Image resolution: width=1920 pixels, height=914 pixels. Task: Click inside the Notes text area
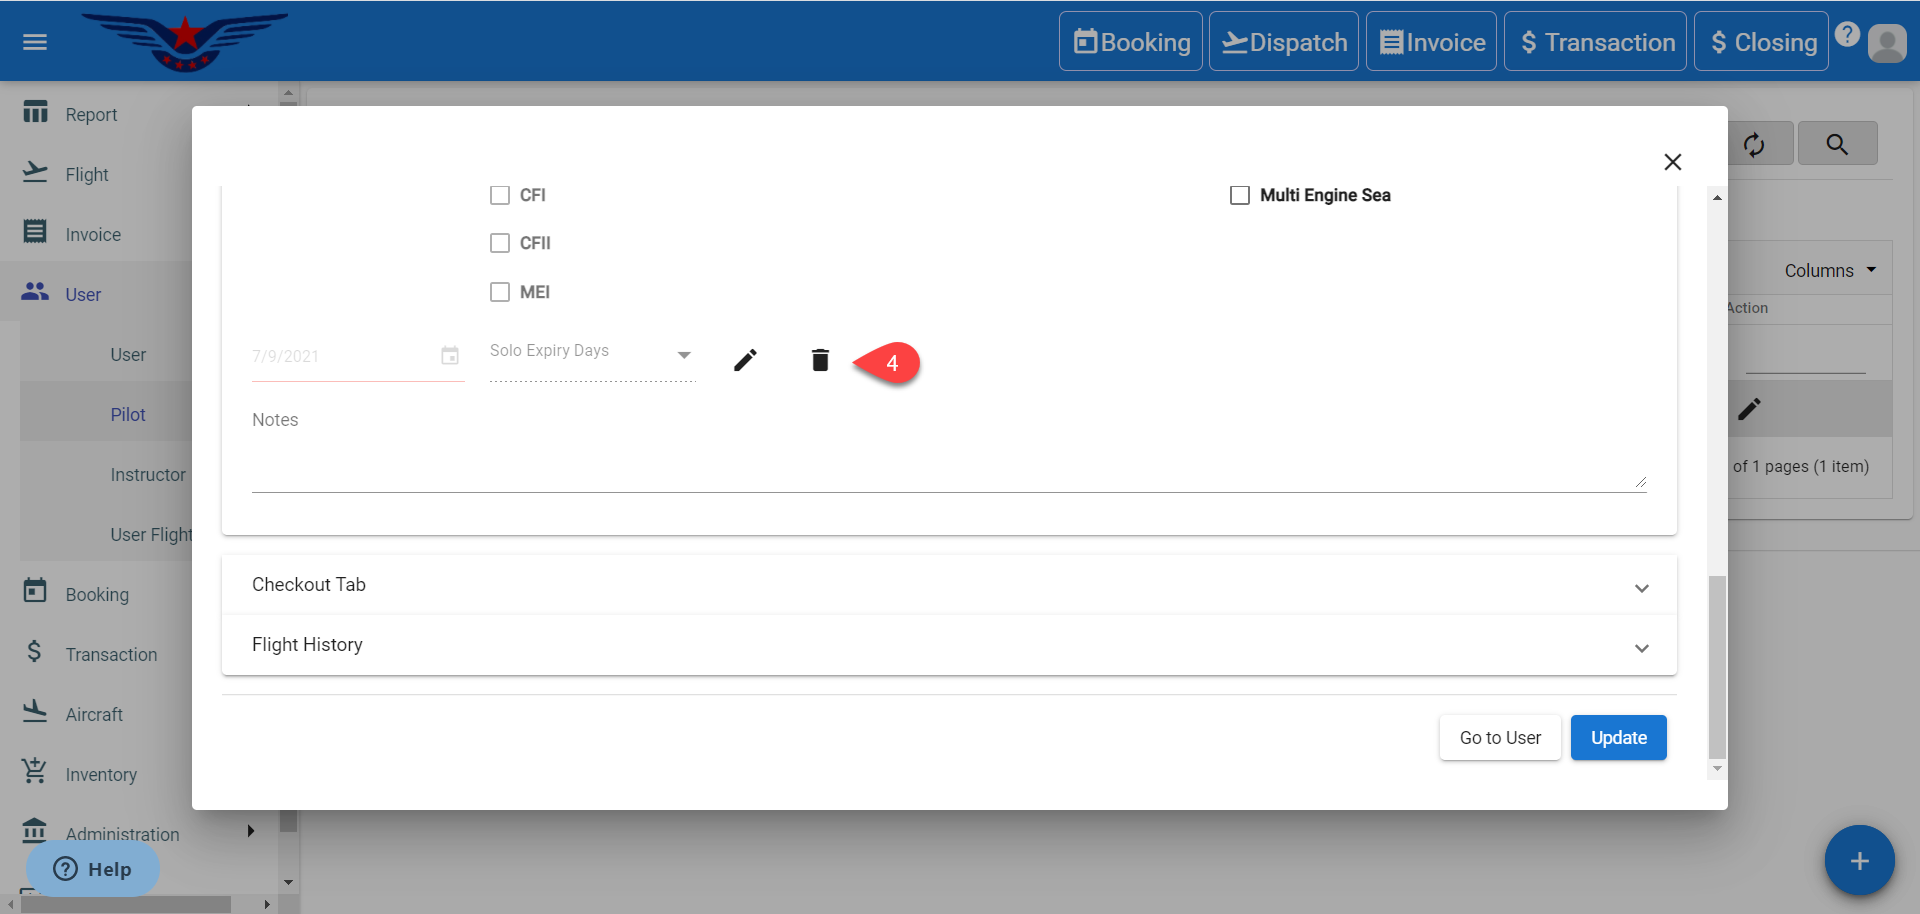coord(948,460)
